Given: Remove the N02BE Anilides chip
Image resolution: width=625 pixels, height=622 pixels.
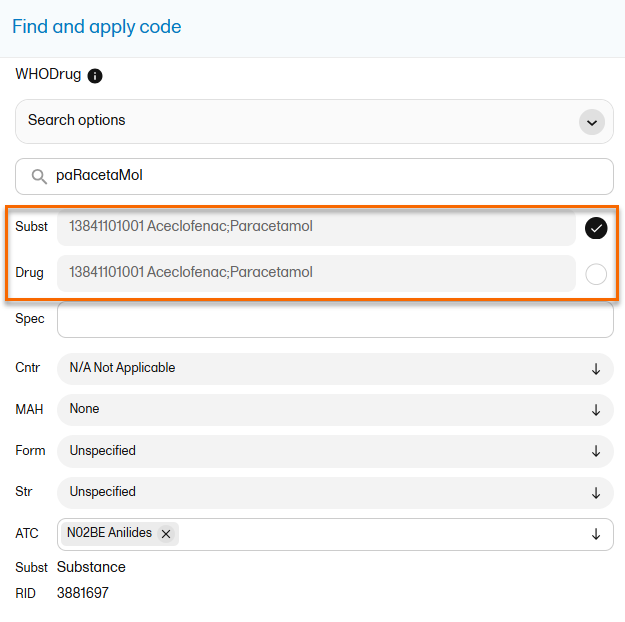Looking at the screenshot, I should (166, 534).
